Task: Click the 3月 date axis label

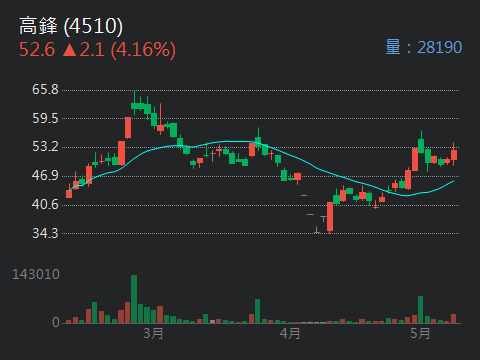Action: coord(153,333)
